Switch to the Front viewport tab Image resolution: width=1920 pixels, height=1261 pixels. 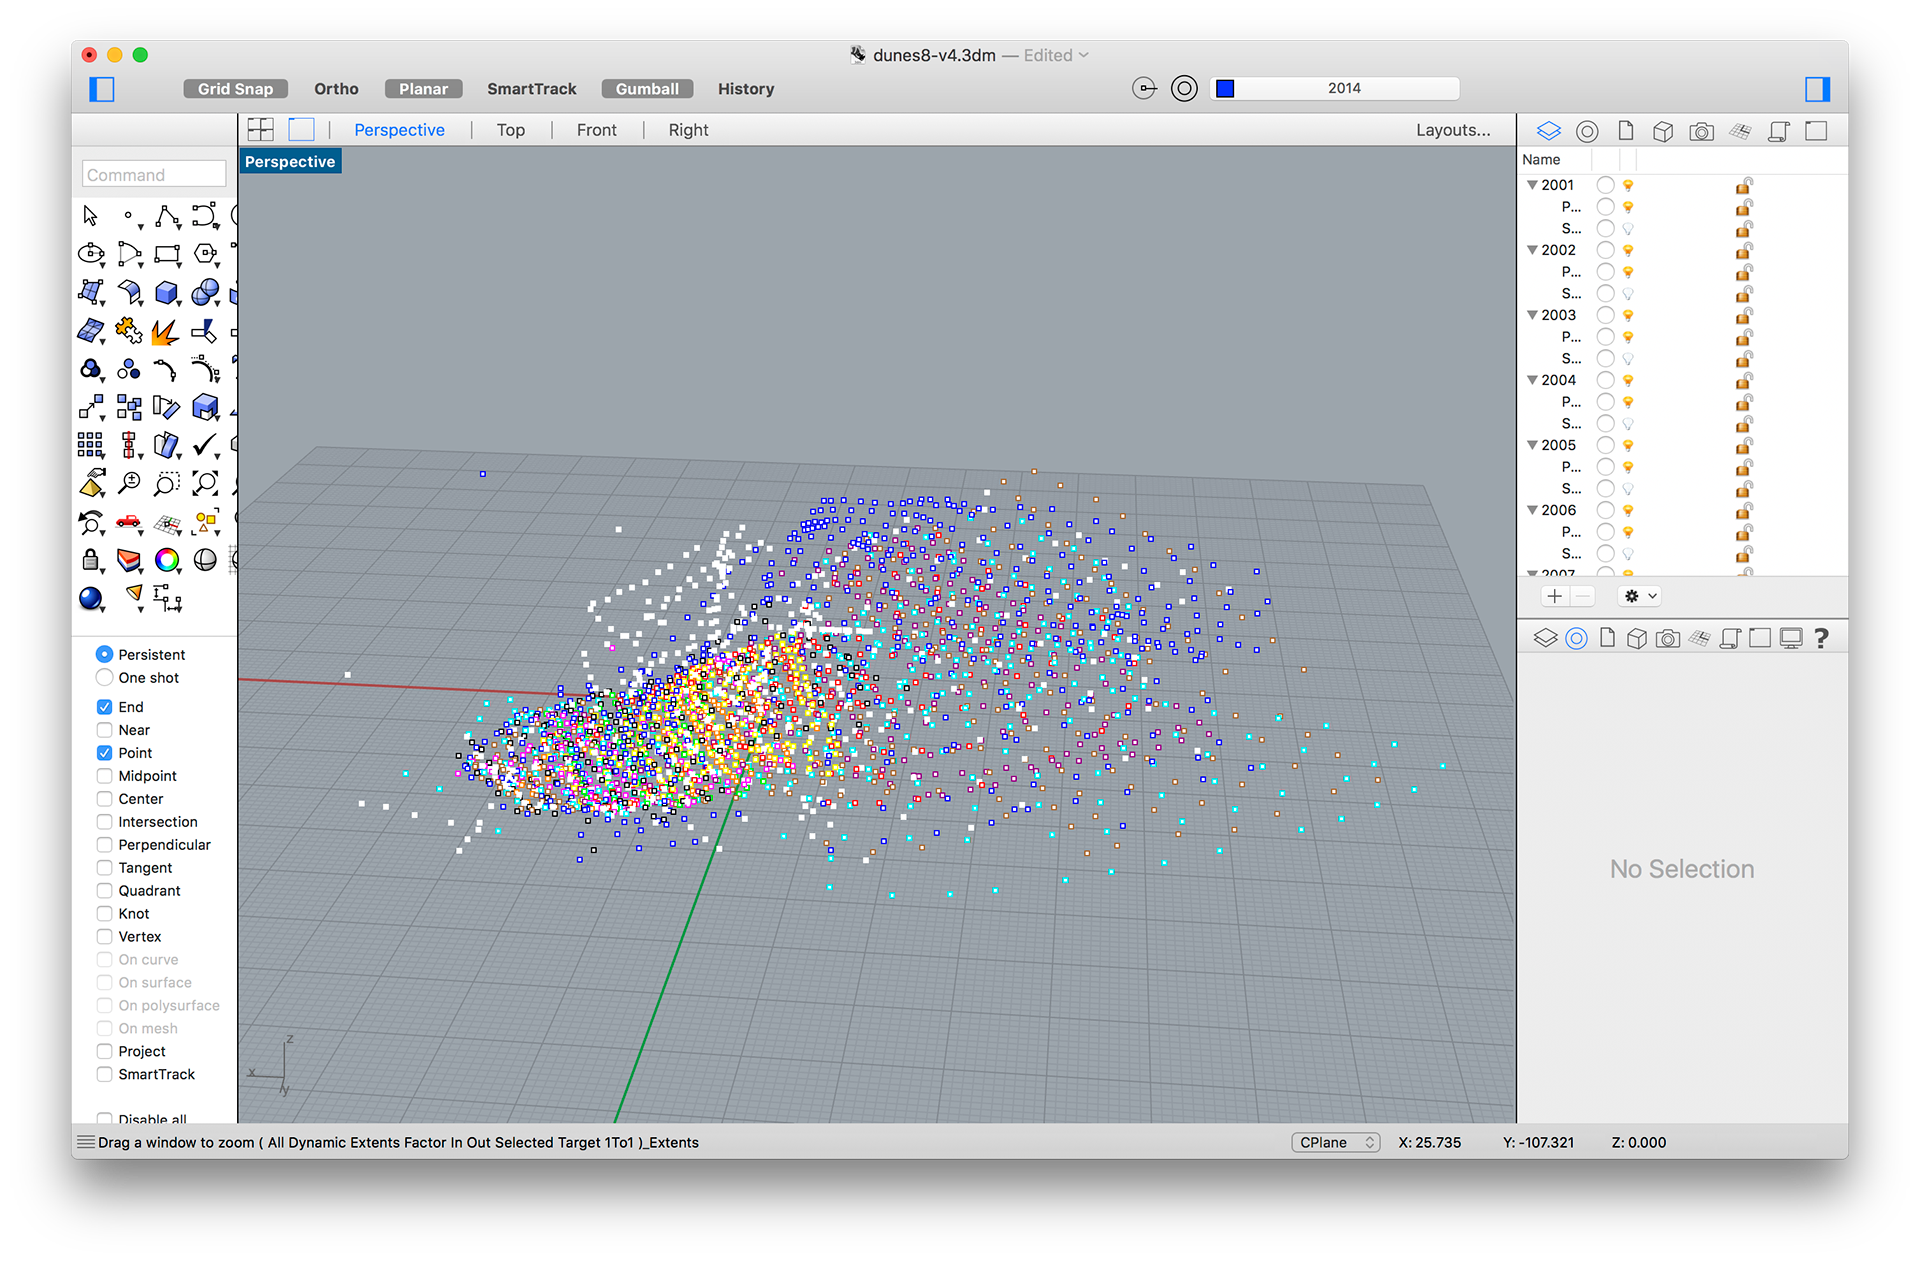coord(597,130)
